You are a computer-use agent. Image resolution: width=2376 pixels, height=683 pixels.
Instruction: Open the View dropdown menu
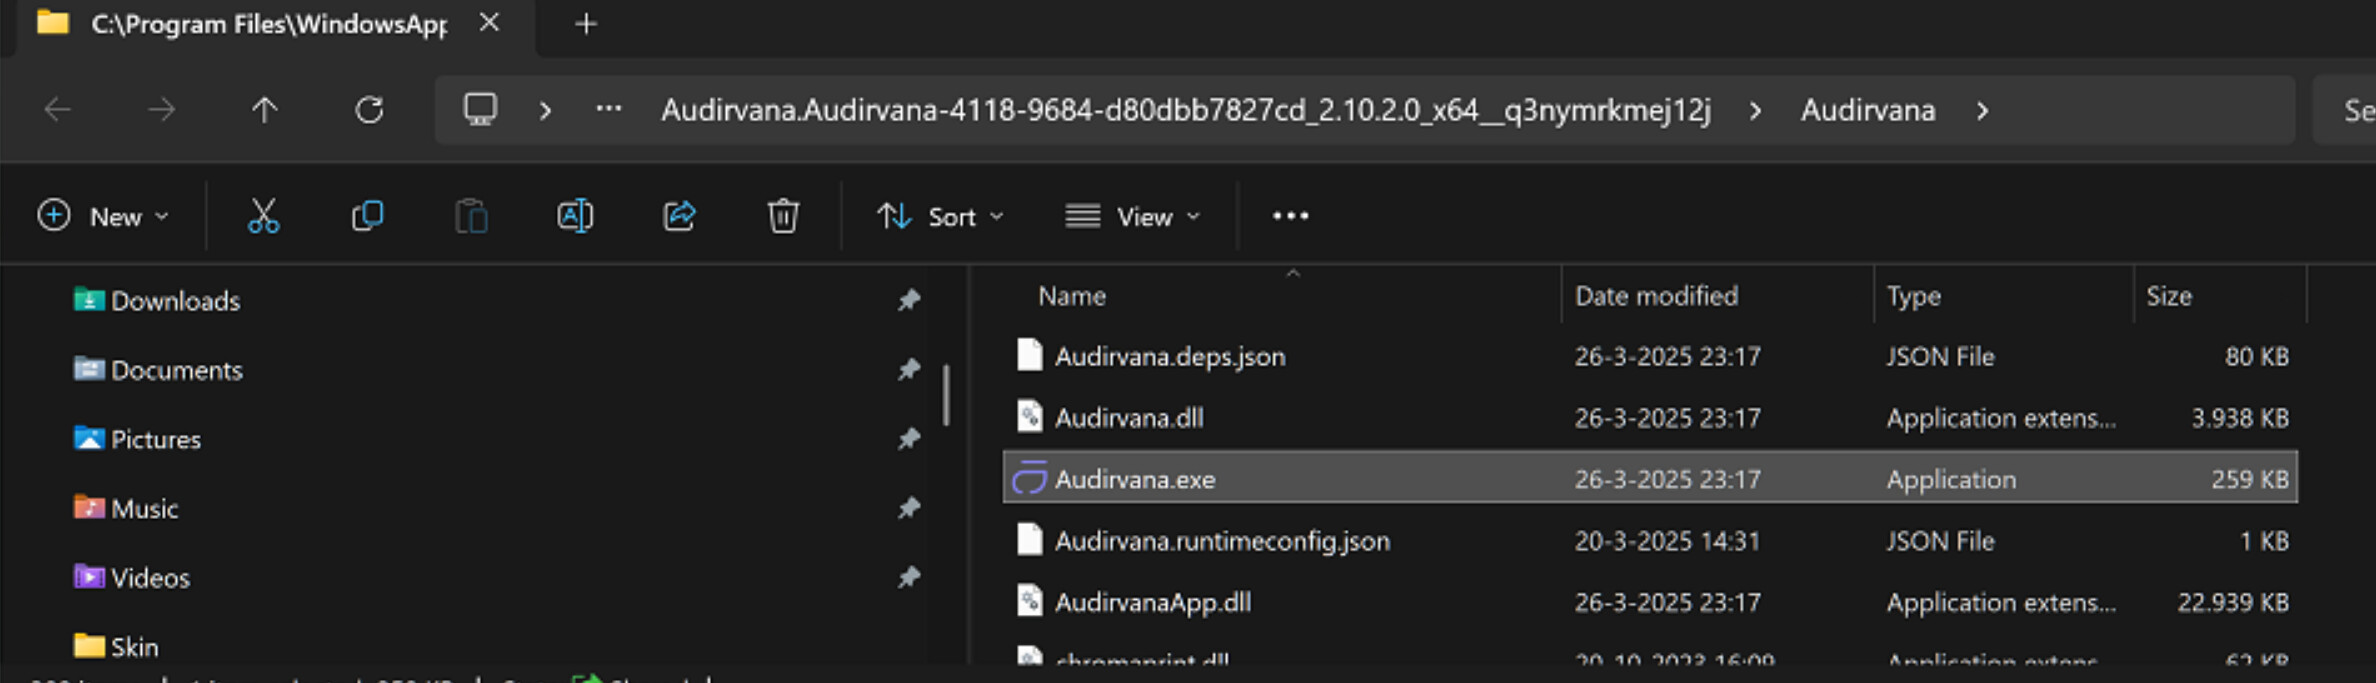coord(1133,216)
